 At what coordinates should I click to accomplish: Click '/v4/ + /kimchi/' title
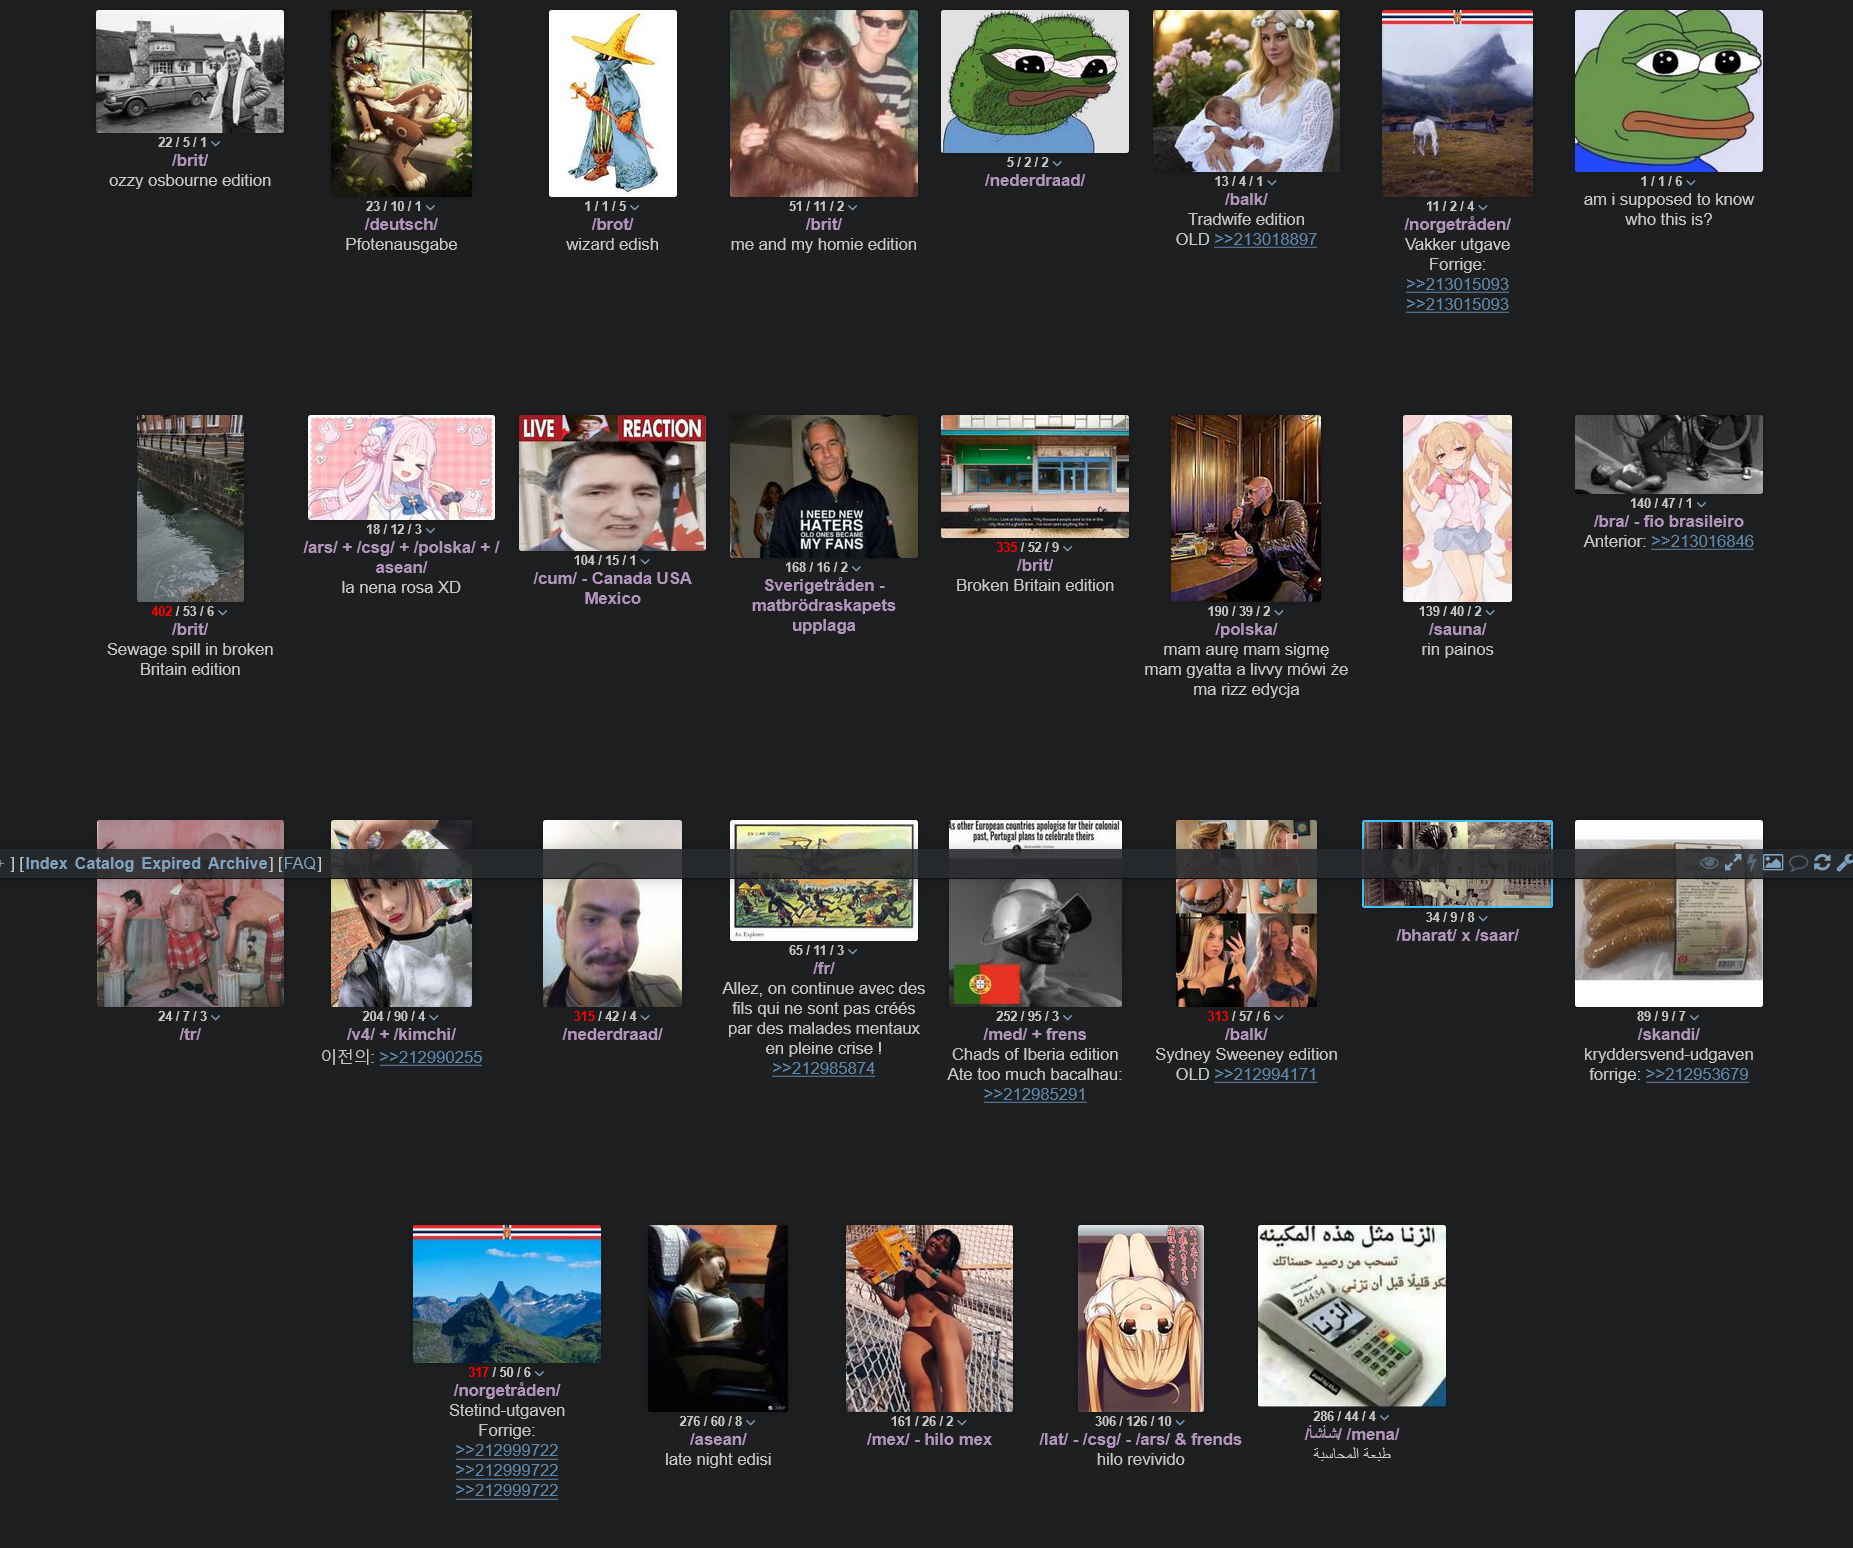click(401, 1034)
